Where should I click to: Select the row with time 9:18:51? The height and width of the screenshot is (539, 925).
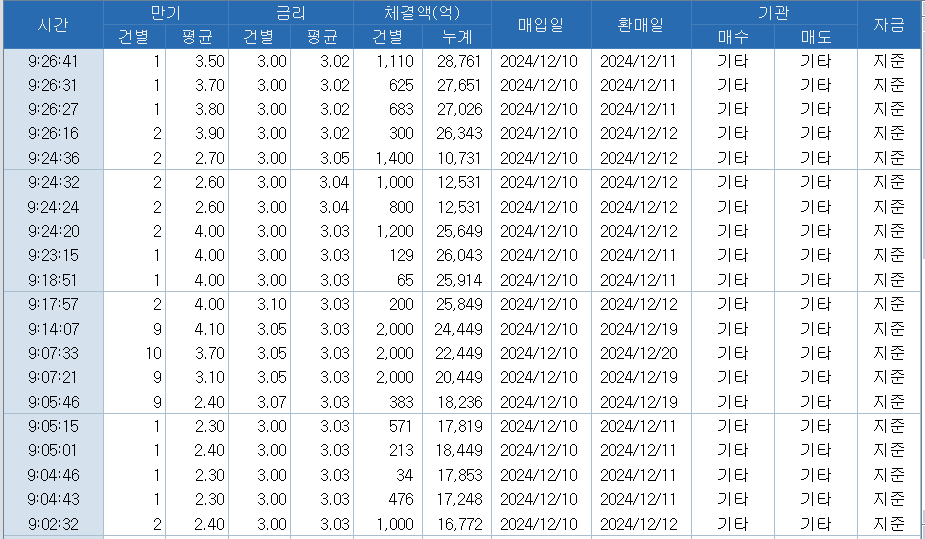(462, 280)
